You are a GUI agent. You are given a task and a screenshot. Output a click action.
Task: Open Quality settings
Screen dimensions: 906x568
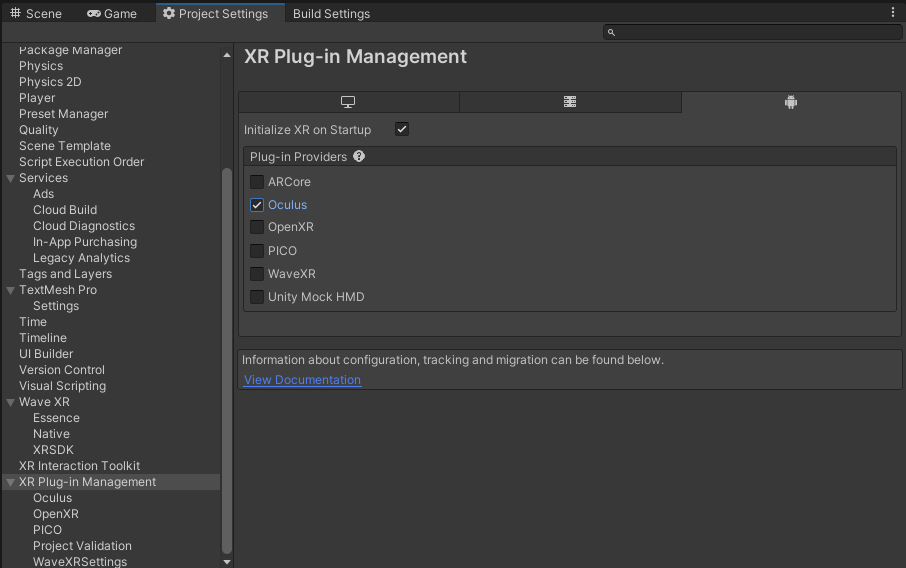39,130
